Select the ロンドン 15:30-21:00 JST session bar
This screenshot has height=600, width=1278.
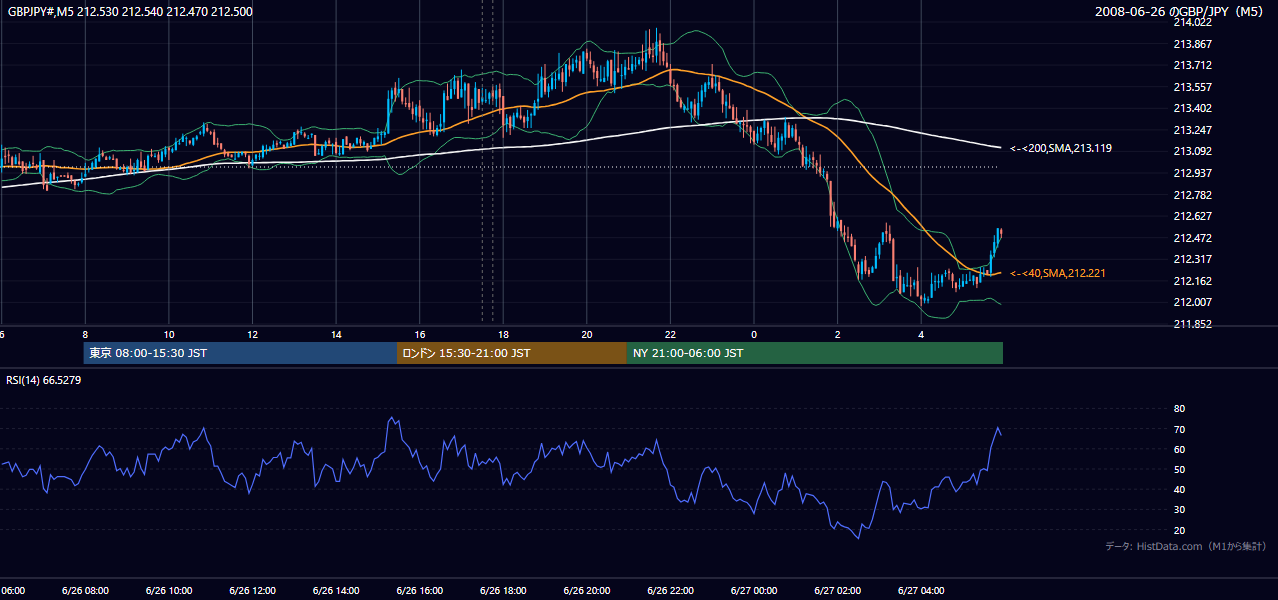tap(512, 353)
